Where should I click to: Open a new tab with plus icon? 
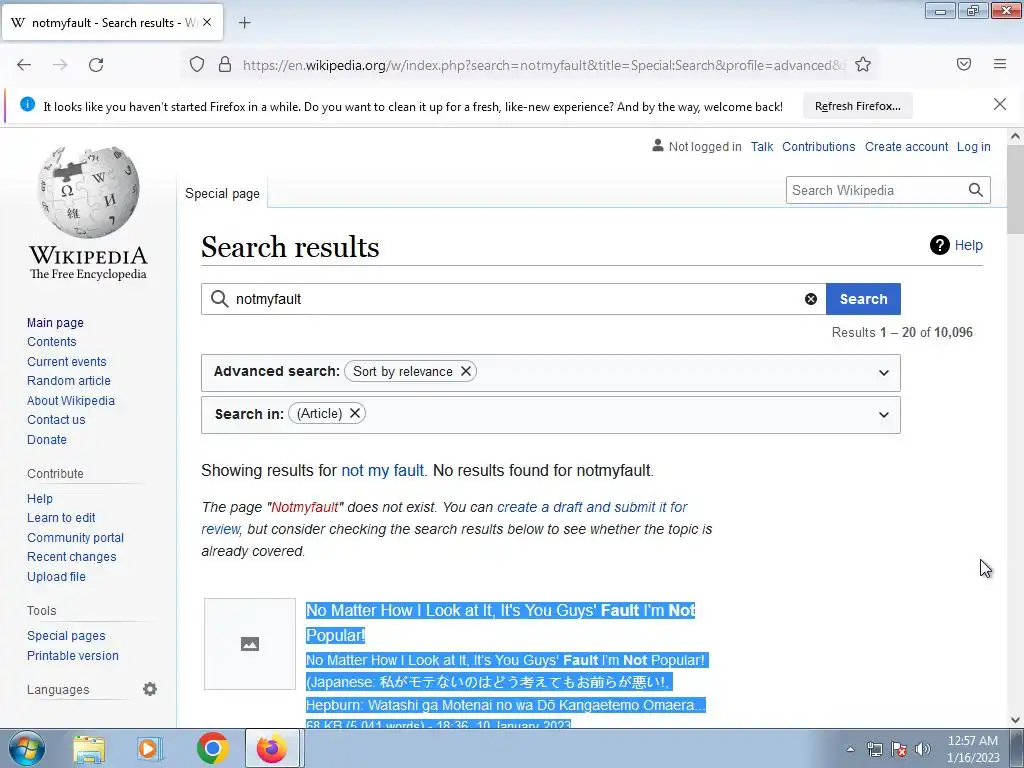244,23
